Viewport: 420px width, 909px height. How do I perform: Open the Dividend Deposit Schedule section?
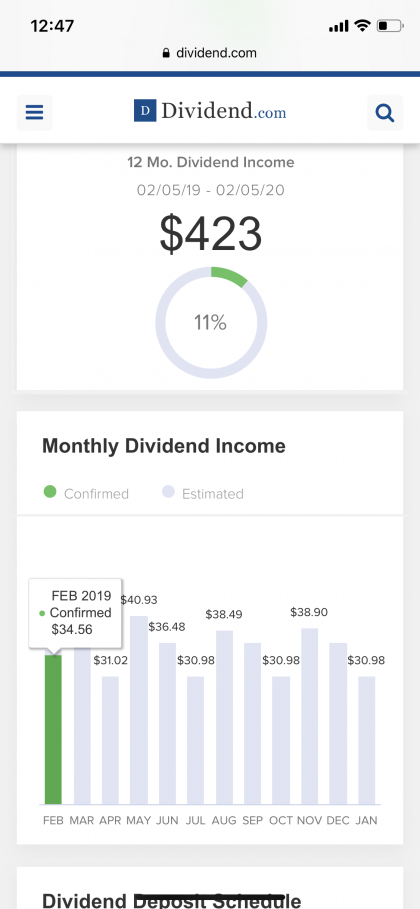tap(172, 900)
